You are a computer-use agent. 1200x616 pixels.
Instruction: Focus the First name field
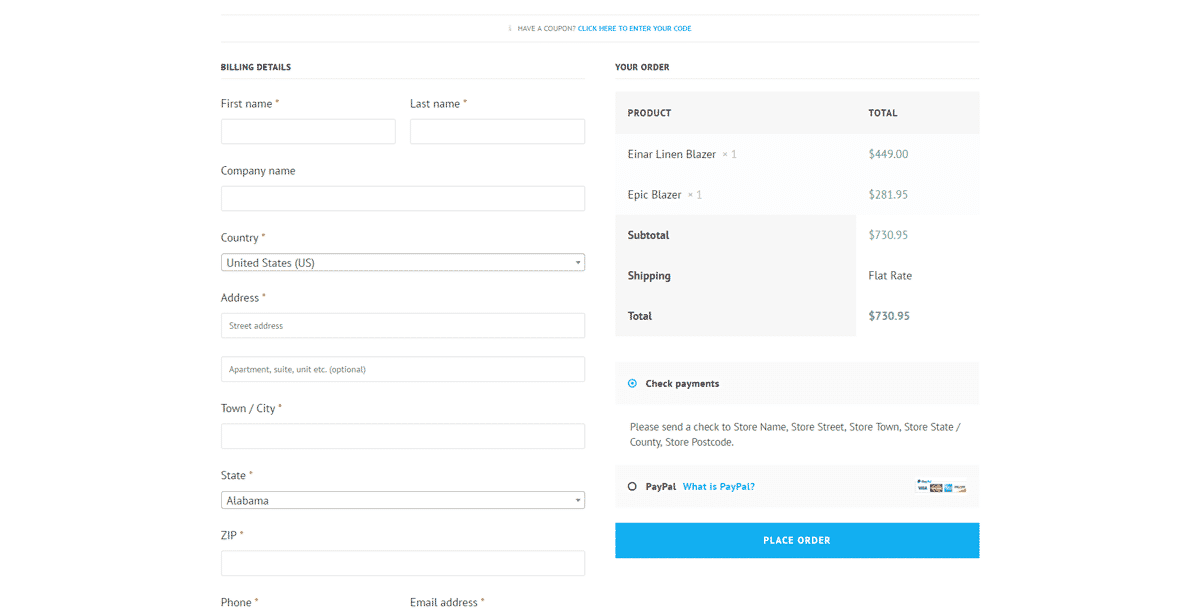(x=308, y=132)
